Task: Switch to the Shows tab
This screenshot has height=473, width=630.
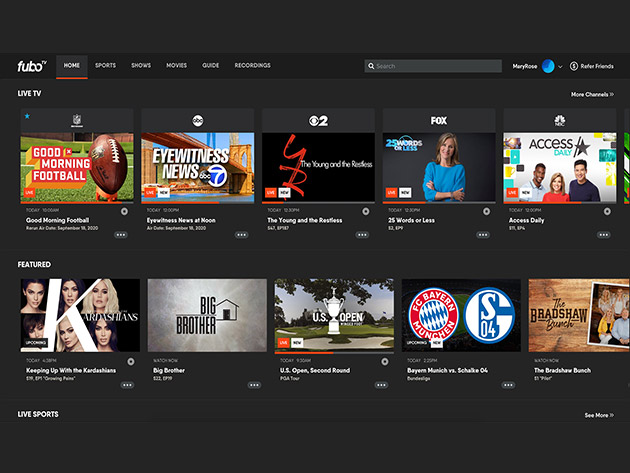Action: (141, 66)
